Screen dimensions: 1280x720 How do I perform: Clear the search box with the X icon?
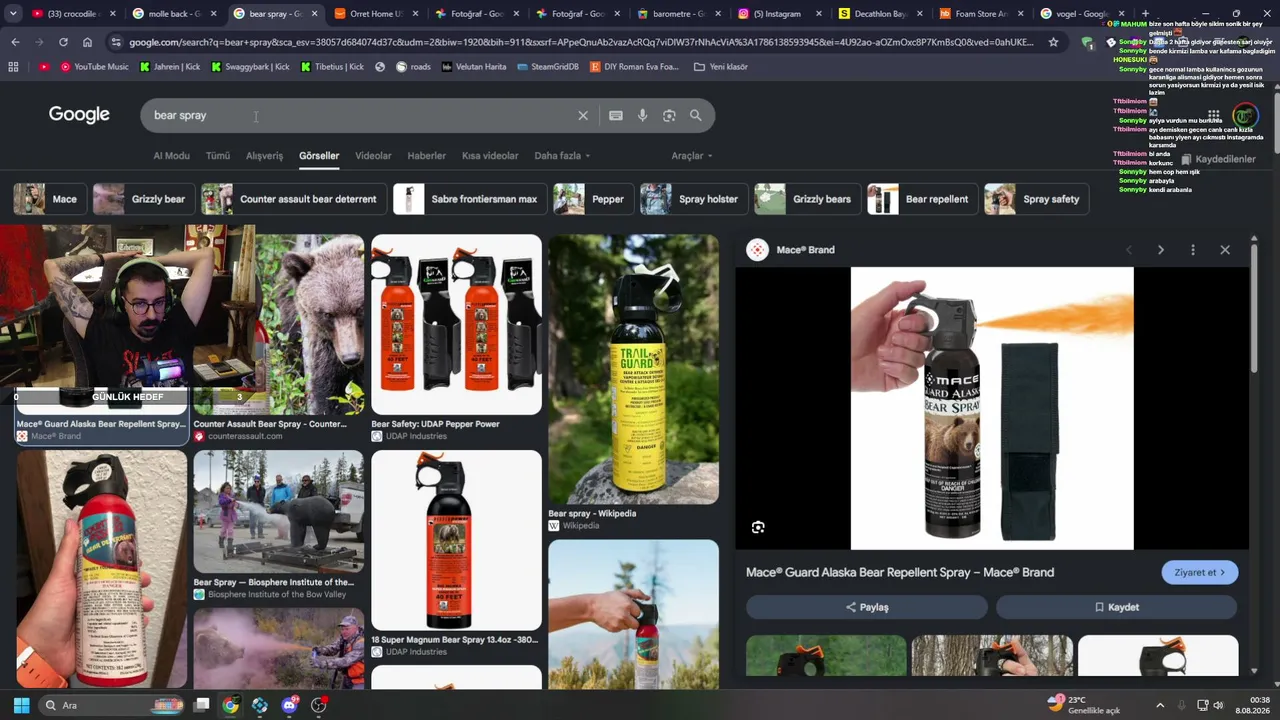coord(583,115)
